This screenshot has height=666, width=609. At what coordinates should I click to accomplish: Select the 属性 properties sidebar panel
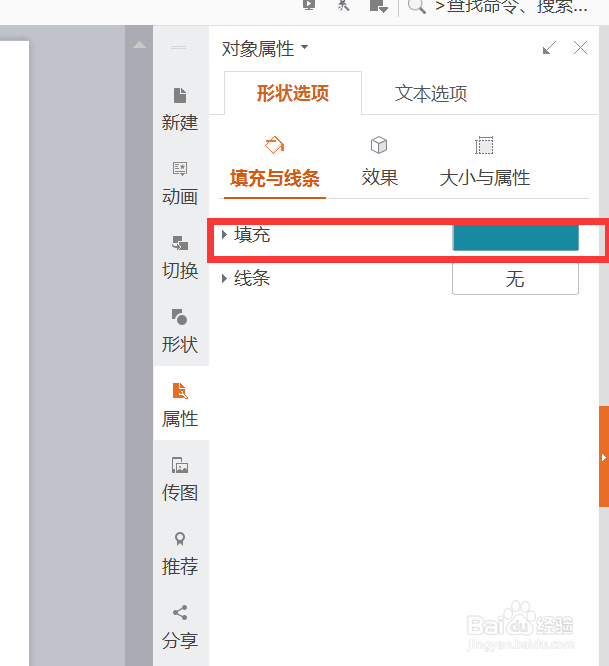point(180,405)
